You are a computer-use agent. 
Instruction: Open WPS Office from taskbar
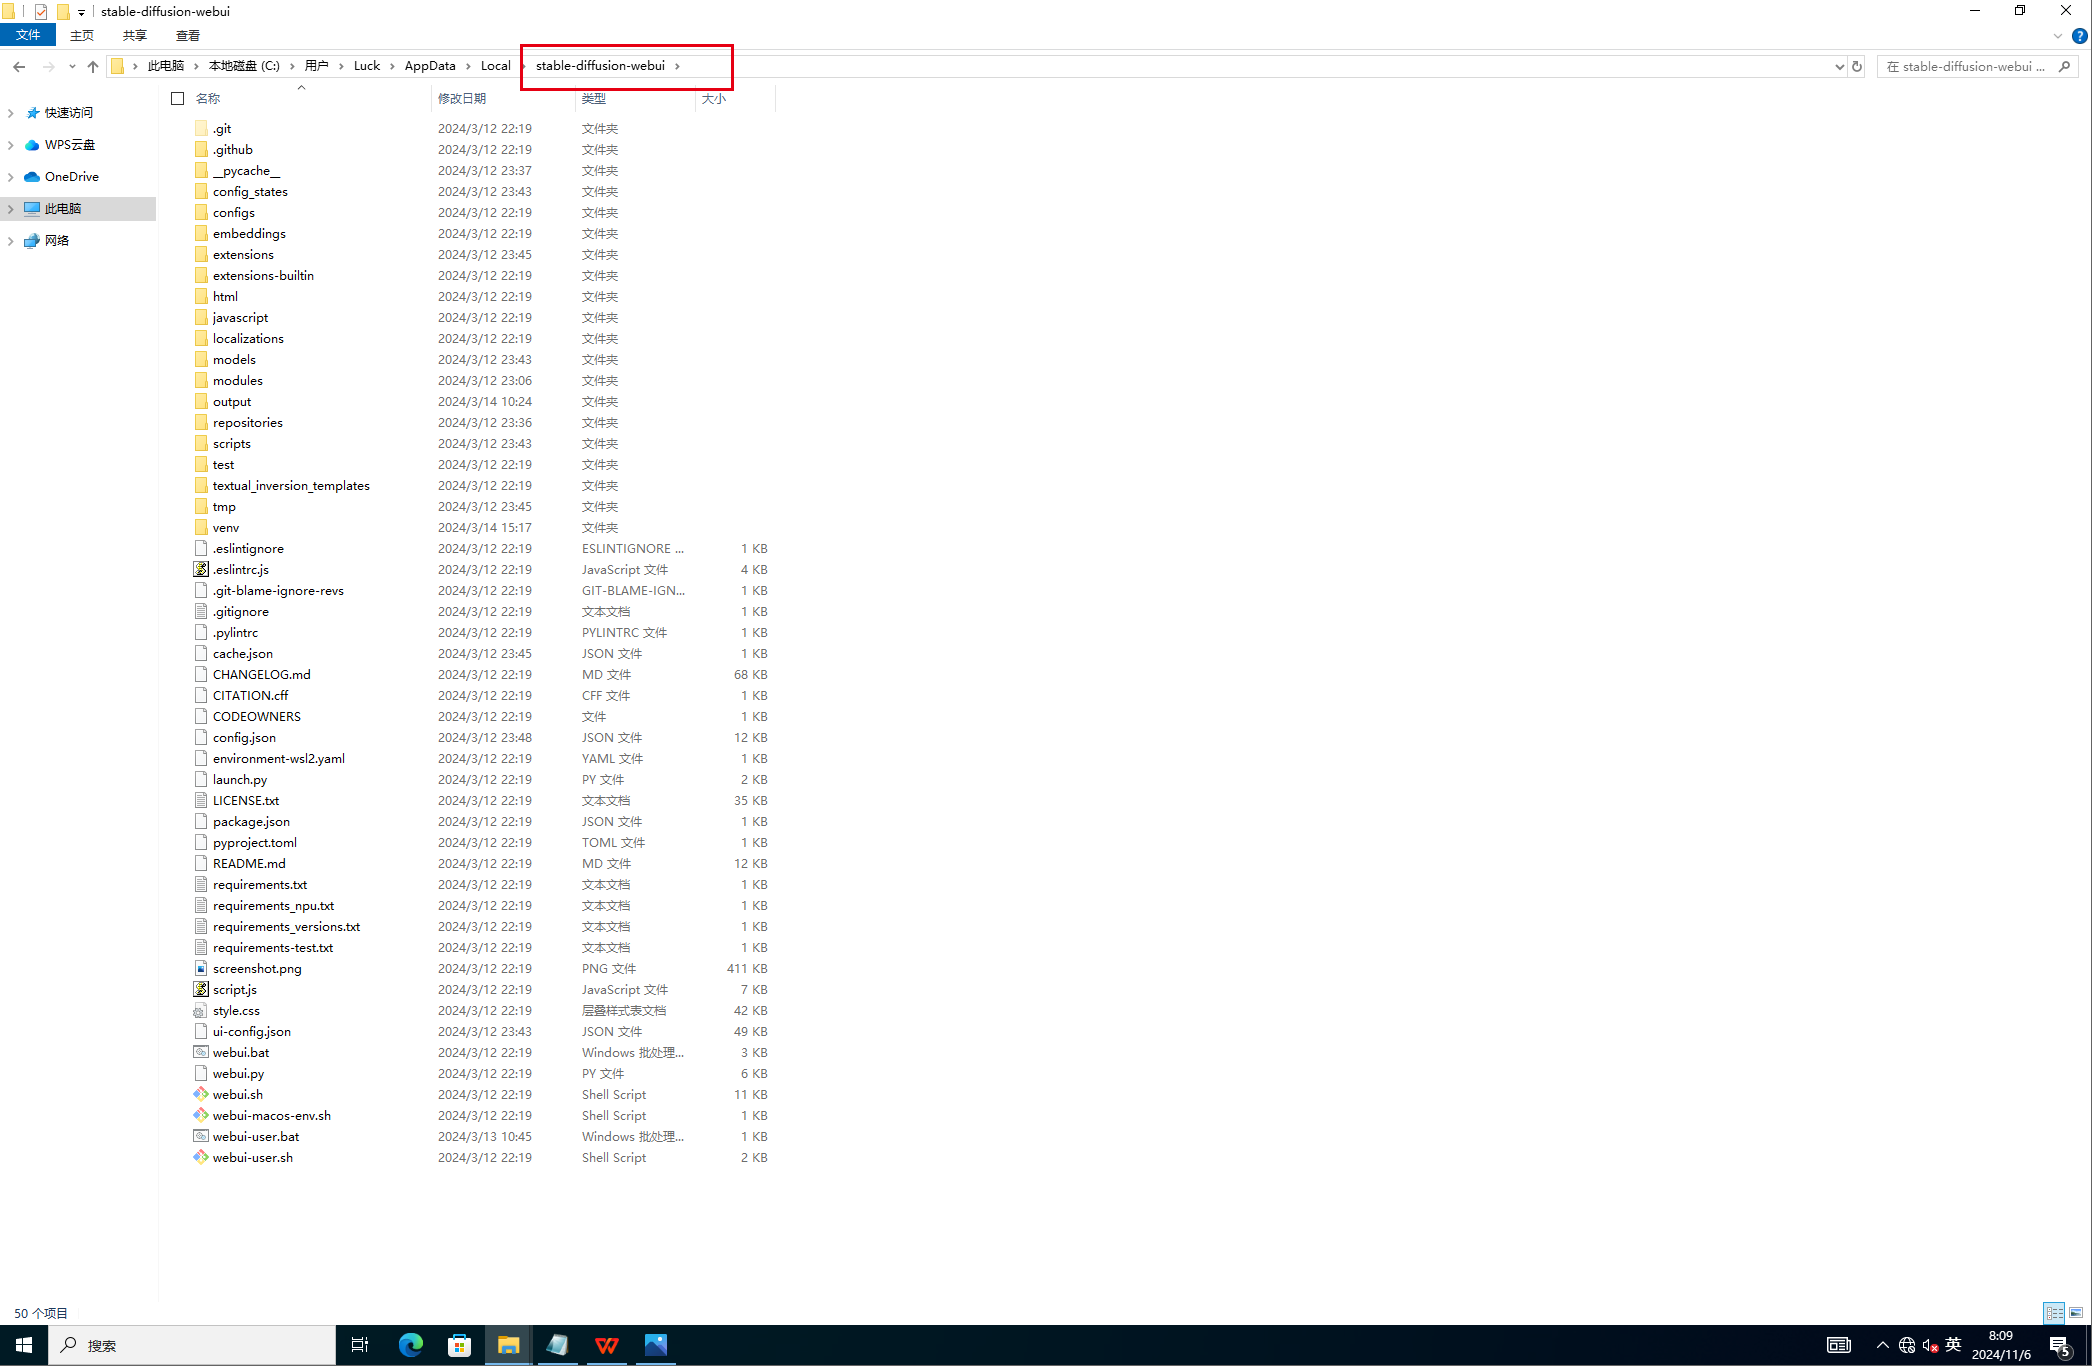point(607,1345)
